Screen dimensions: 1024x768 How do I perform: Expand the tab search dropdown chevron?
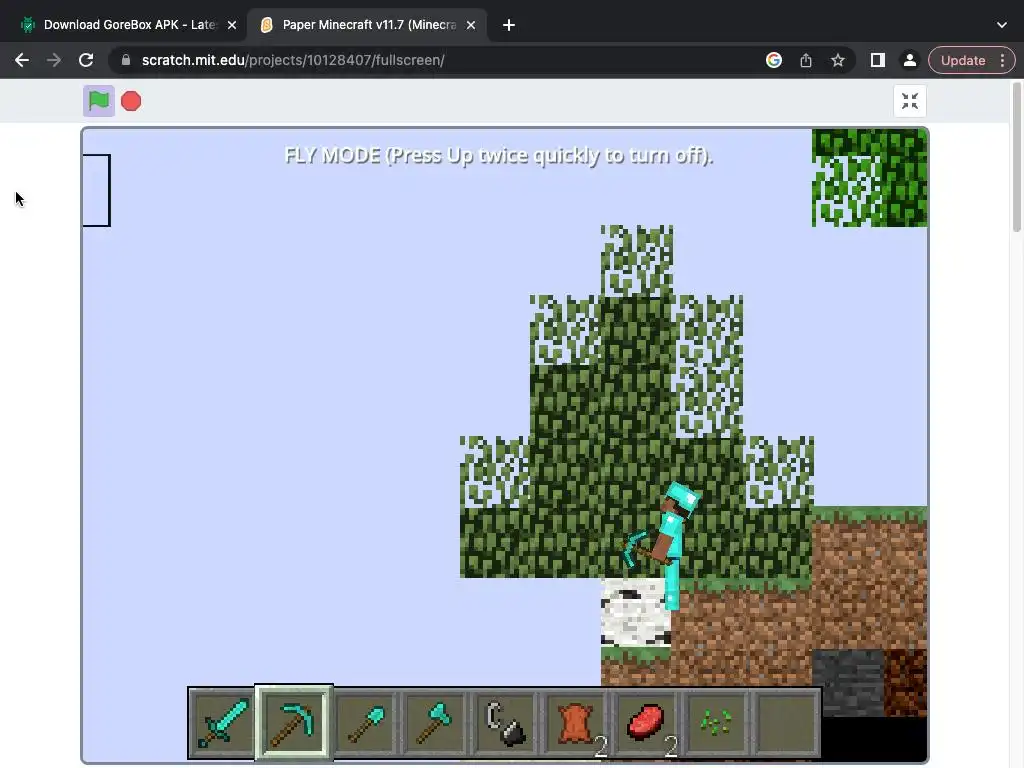[x=1002, y=25]
